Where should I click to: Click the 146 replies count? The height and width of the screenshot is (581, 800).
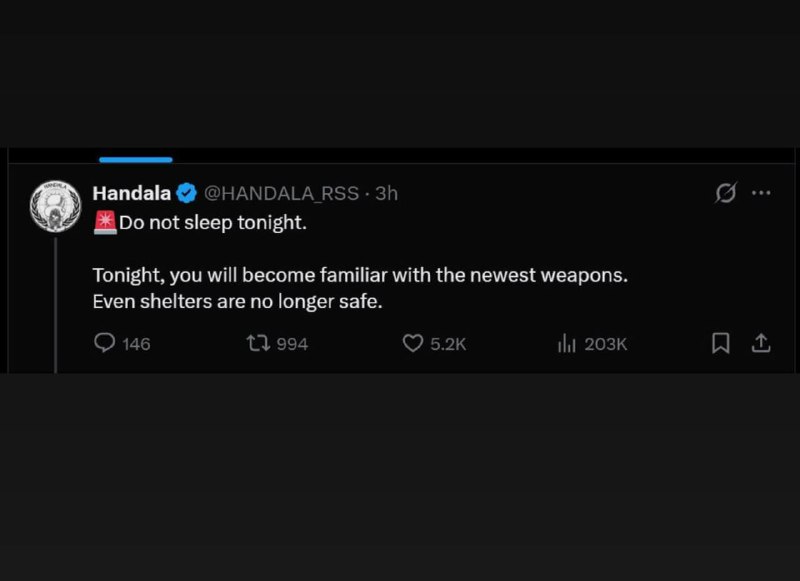136,344
